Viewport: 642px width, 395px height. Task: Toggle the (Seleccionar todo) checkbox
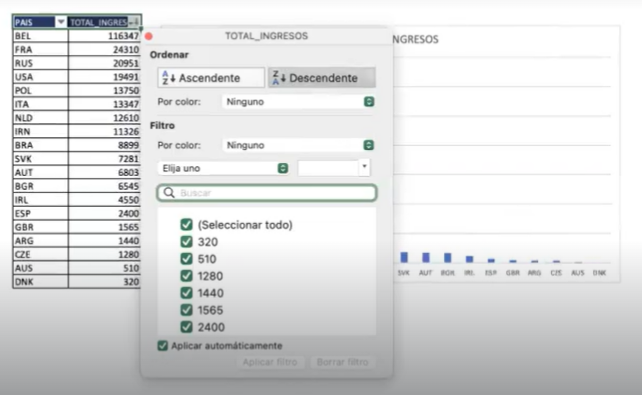click(186, 224)
